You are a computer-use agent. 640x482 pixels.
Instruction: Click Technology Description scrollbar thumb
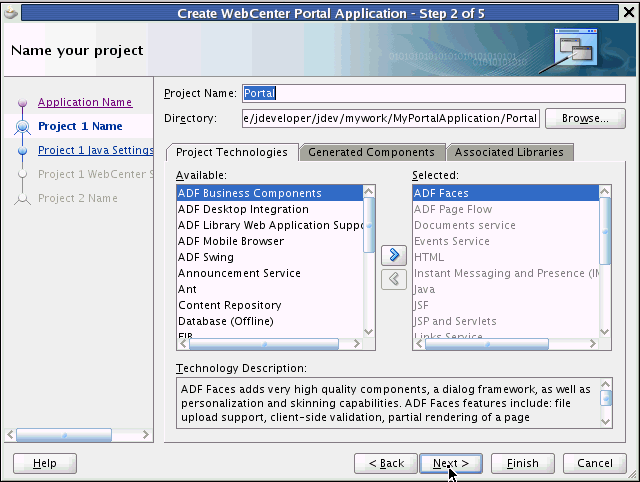(606, 398)
